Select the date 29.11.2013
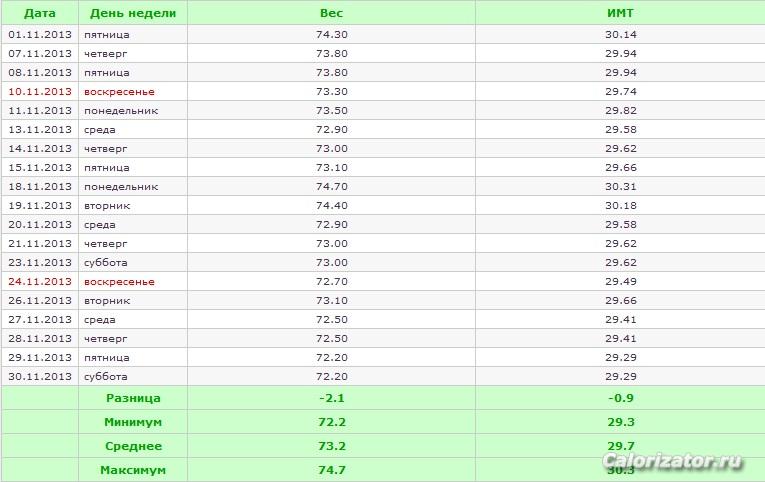The width and height of the screenshot is (765, 482). coord(40,358)
